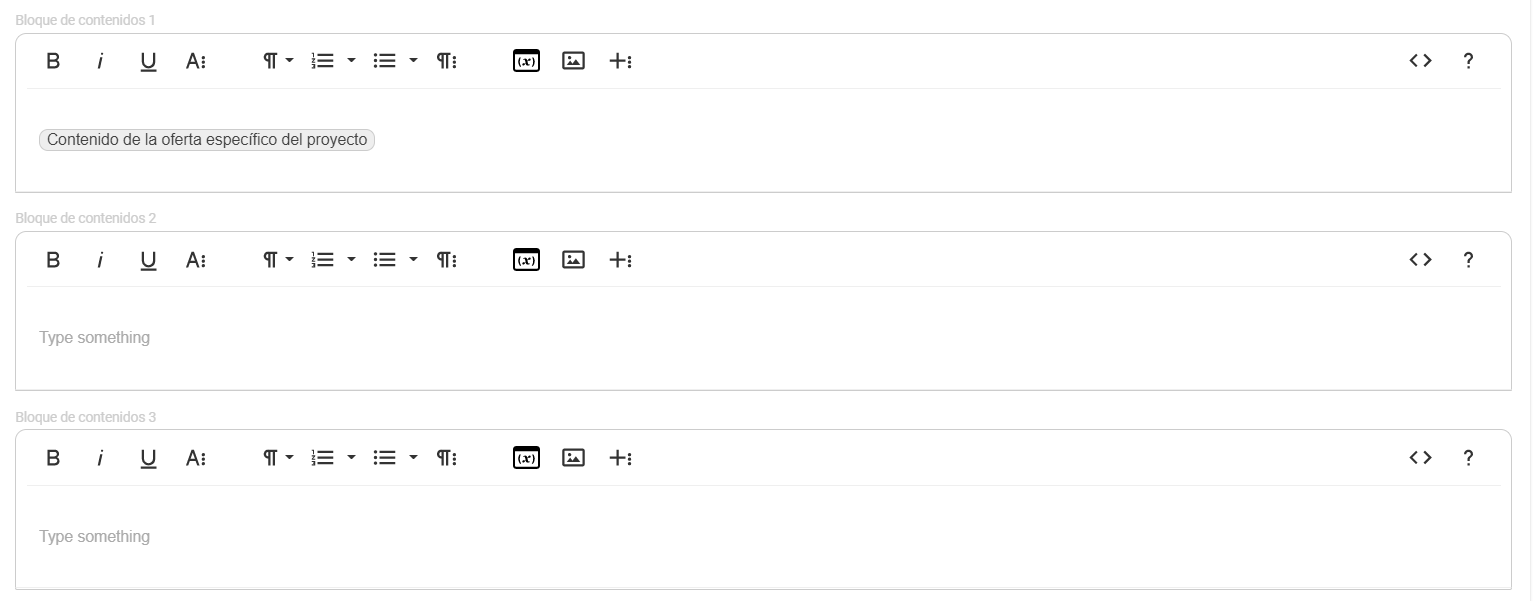Open more insert options in block 3
The height and width of the screenshot is (601, 1536).
620,458
